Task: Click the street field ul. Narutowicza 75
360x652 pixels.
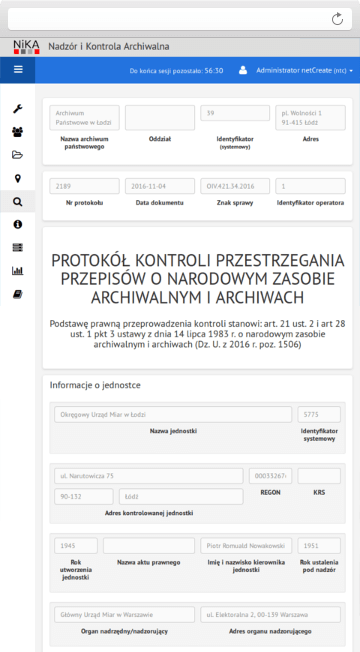Action: (149, 476)
